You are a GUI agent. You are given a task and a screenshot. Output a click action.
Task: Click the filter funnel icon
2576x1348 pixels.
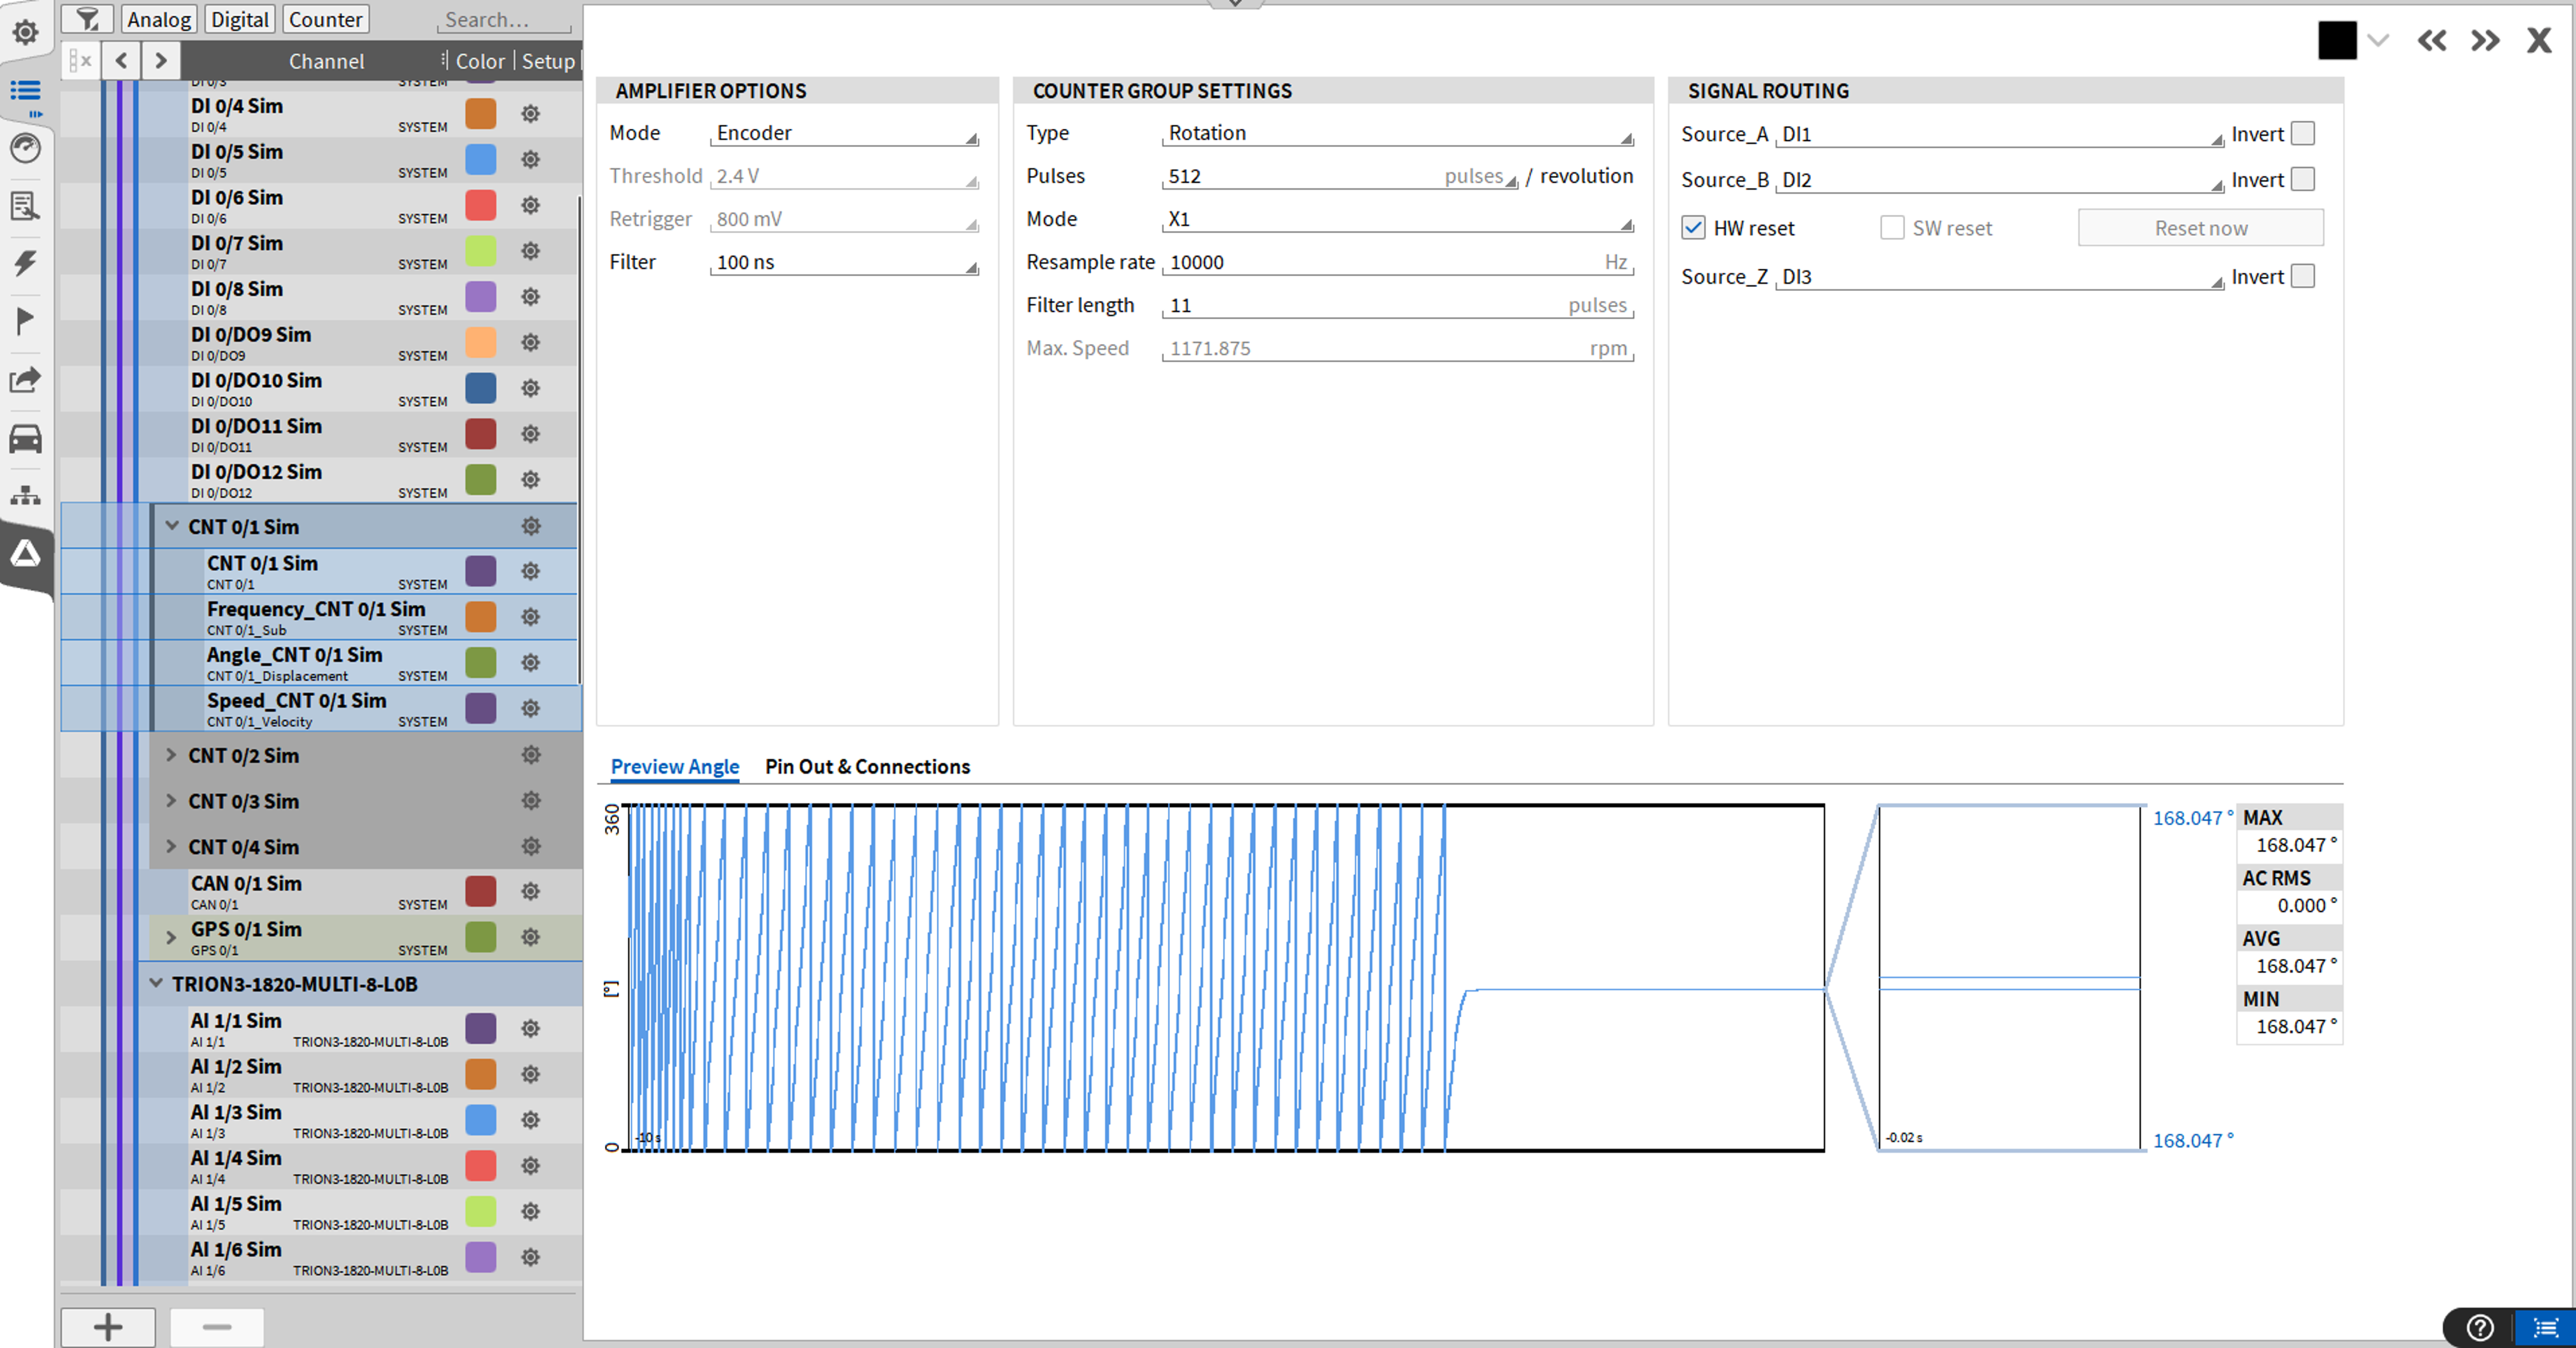pos(88,19)
